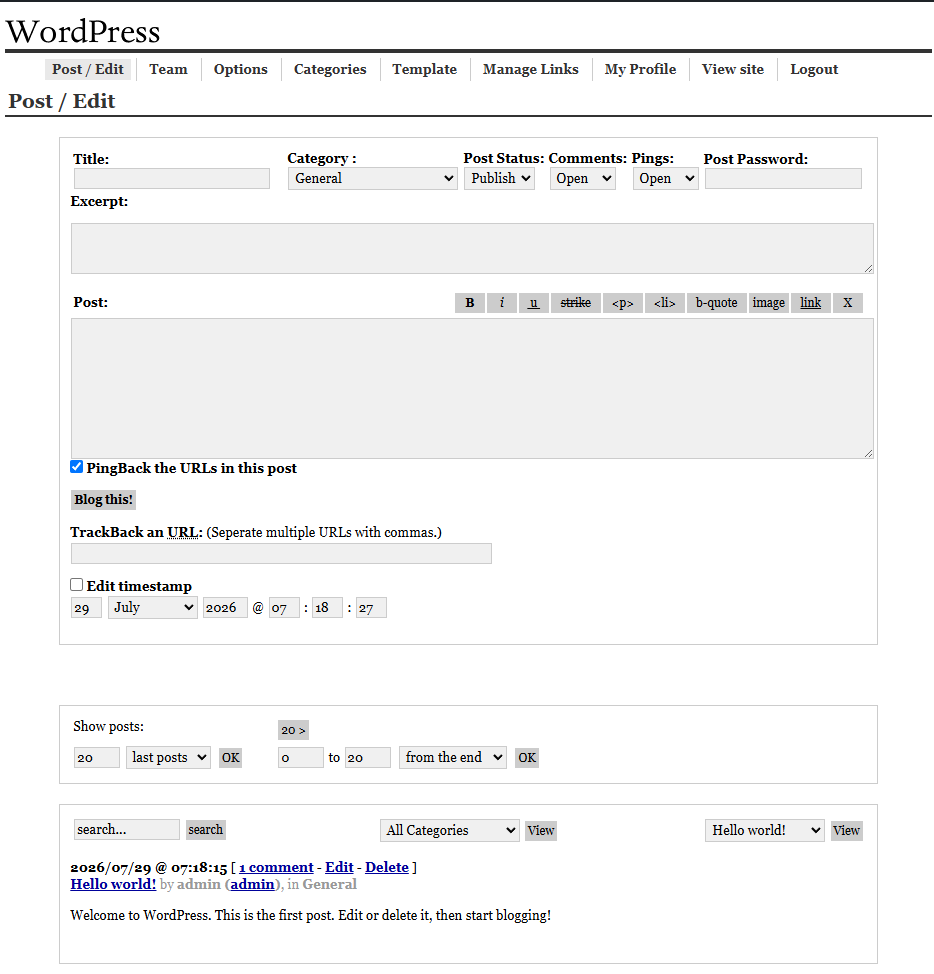The width and height of the screenshot is (934, 974).
Task: Open the Hello world! post selector dropdown
Action: point(765,831)
